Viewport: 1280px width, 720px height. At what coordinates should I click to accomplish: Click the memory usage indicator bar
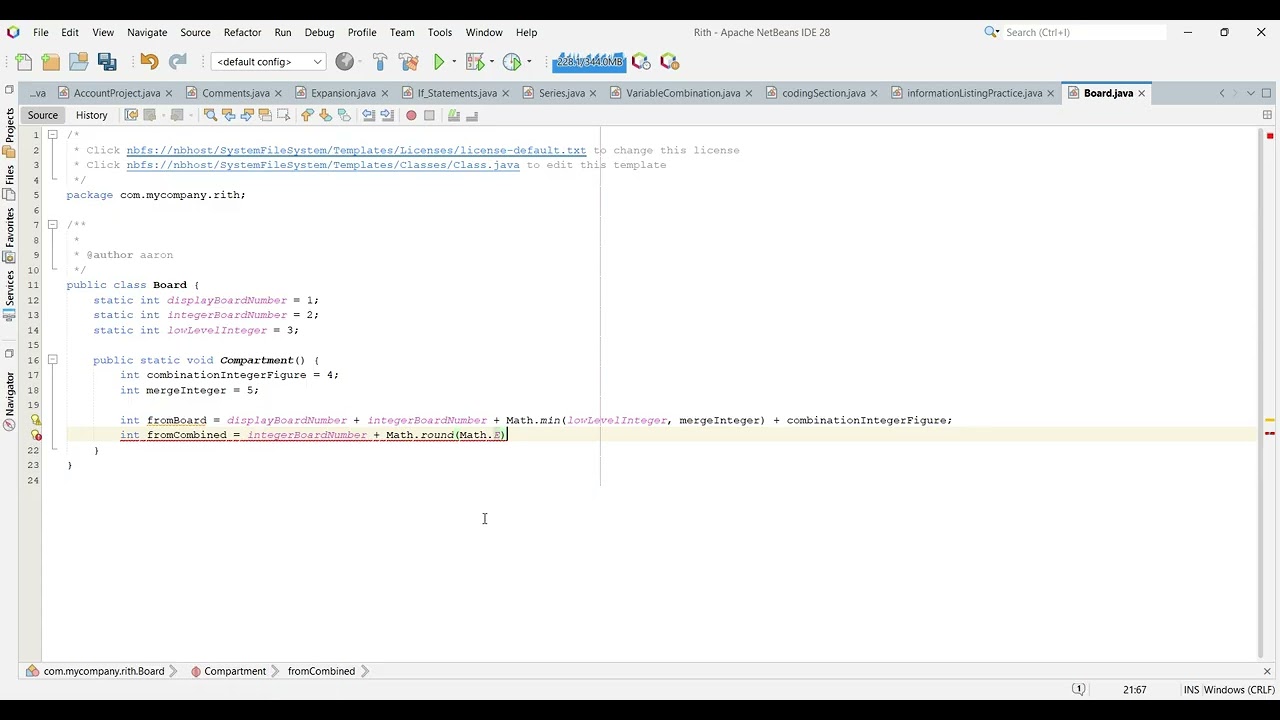[x=589, y=62]
